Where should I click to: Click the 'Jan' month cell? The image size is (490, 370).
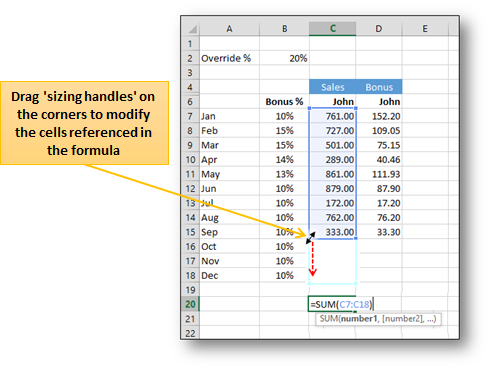(x=229, y=116)
